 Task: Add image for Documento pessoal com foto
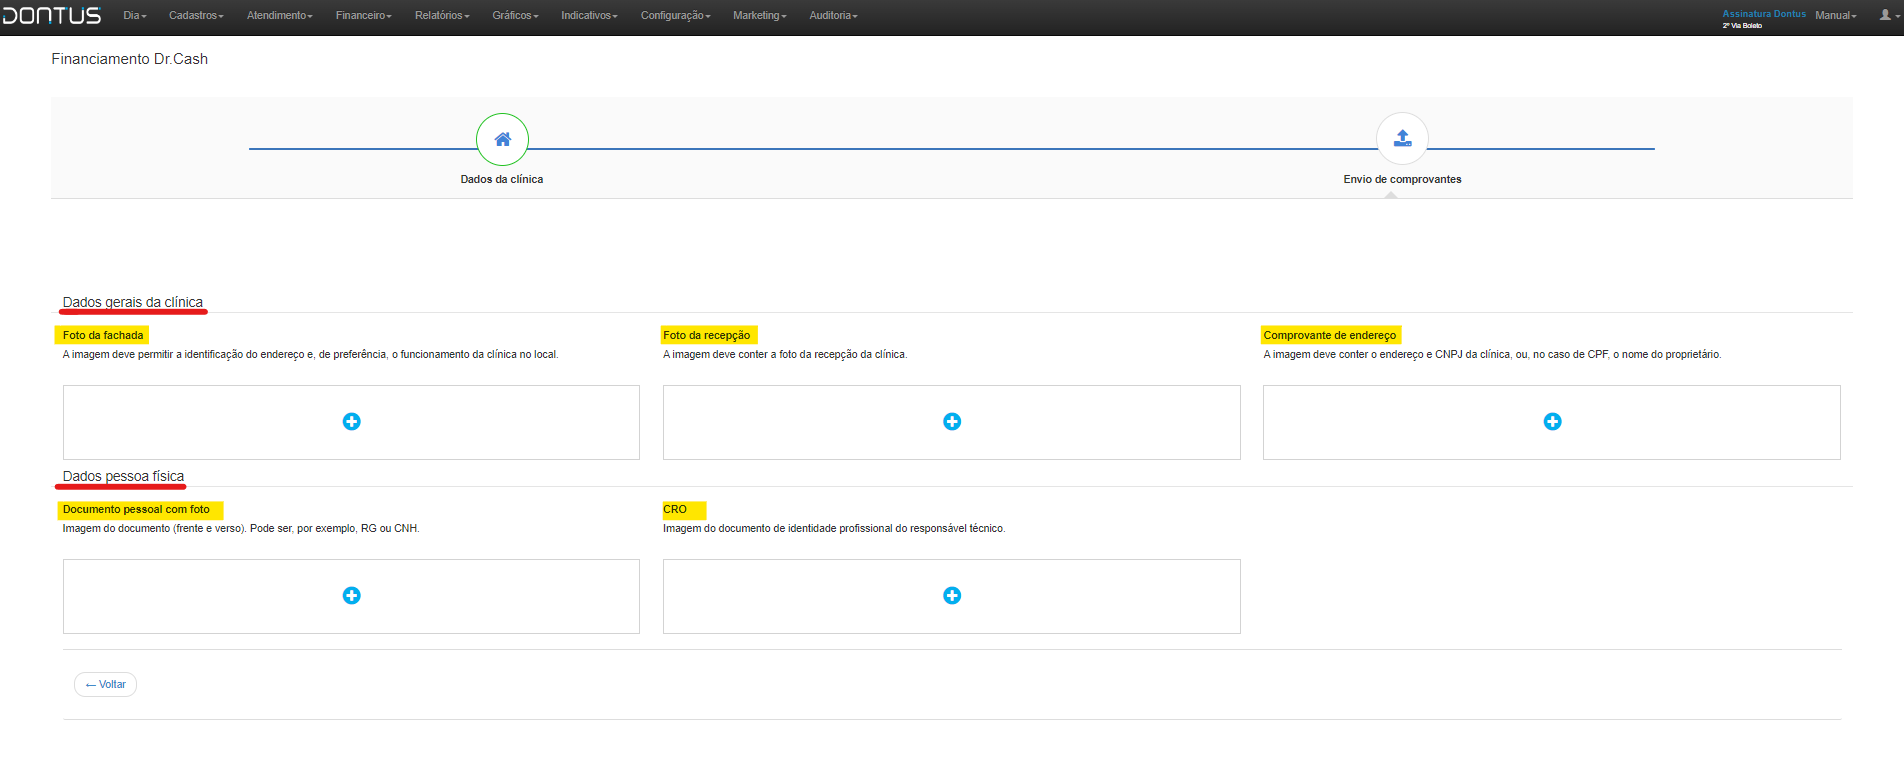[351, 596]
